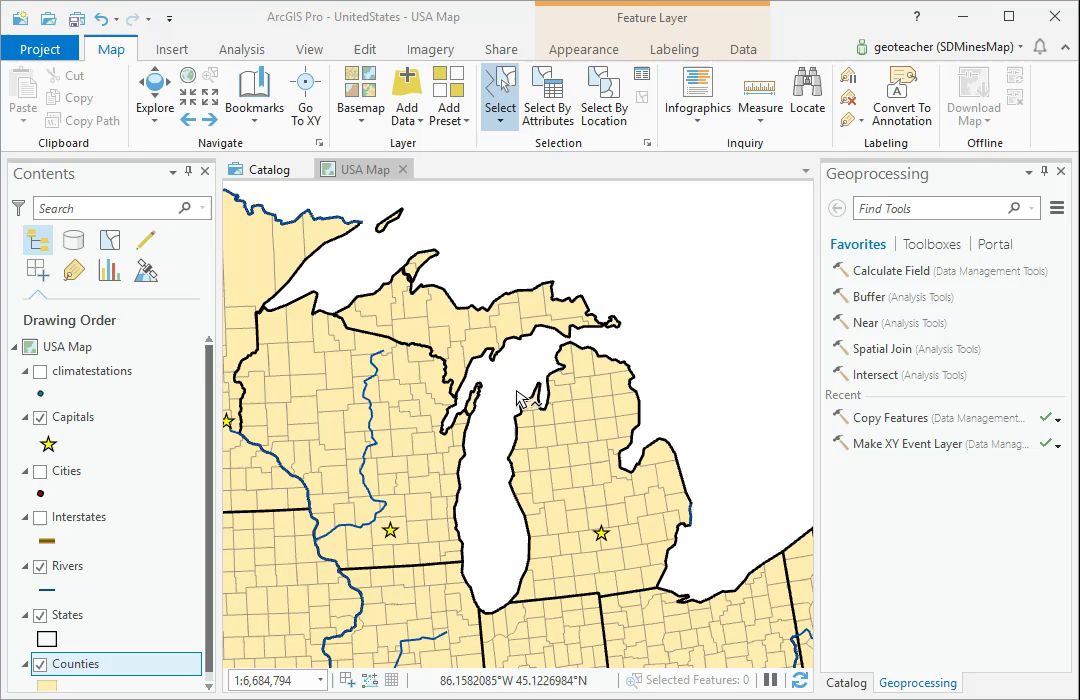1080x700 pixels.
Task: Switch to List By Charts view
Action: [110, 270]
